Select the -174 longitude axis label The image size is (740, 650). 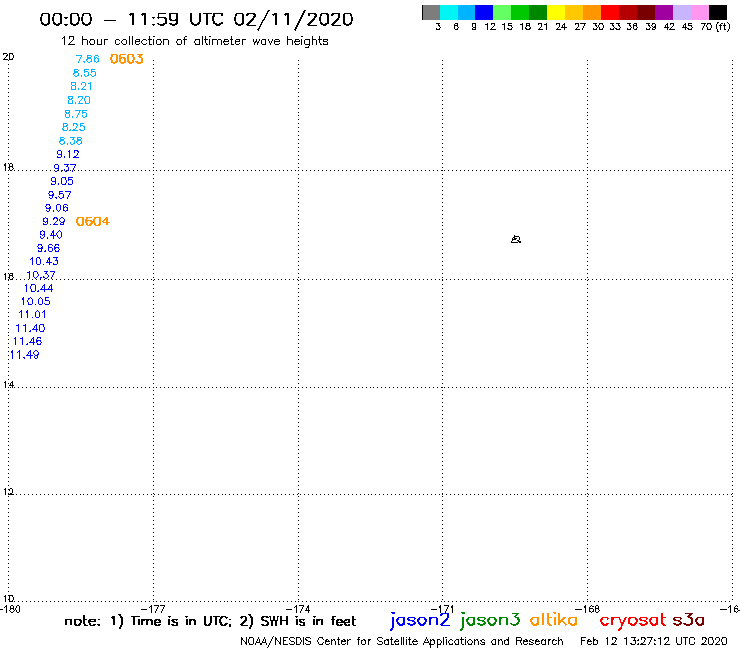click(298, 609)
